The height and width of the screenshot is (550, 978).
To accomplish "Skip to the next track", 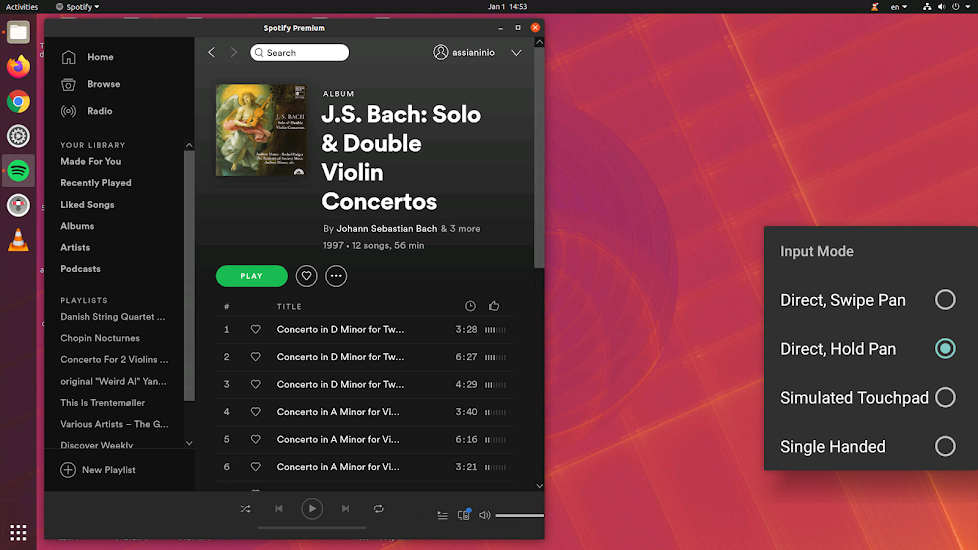I will 346,509.
